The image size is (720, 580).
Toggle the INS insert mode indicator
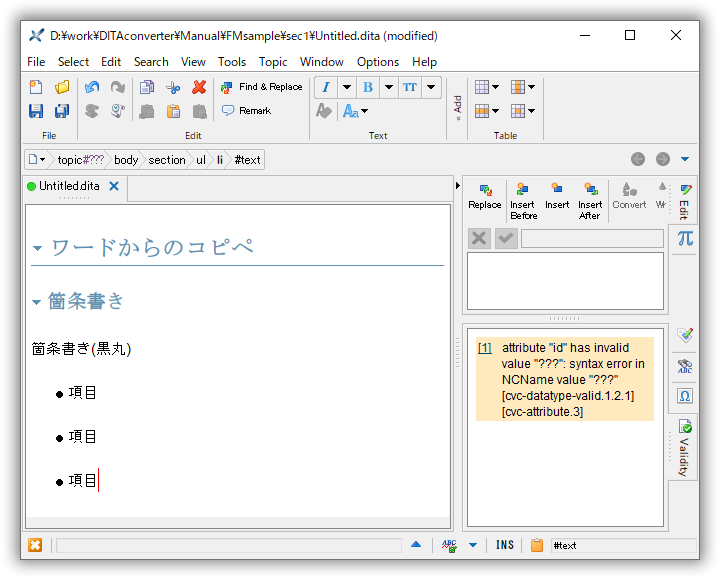click(x=504, y=545)
